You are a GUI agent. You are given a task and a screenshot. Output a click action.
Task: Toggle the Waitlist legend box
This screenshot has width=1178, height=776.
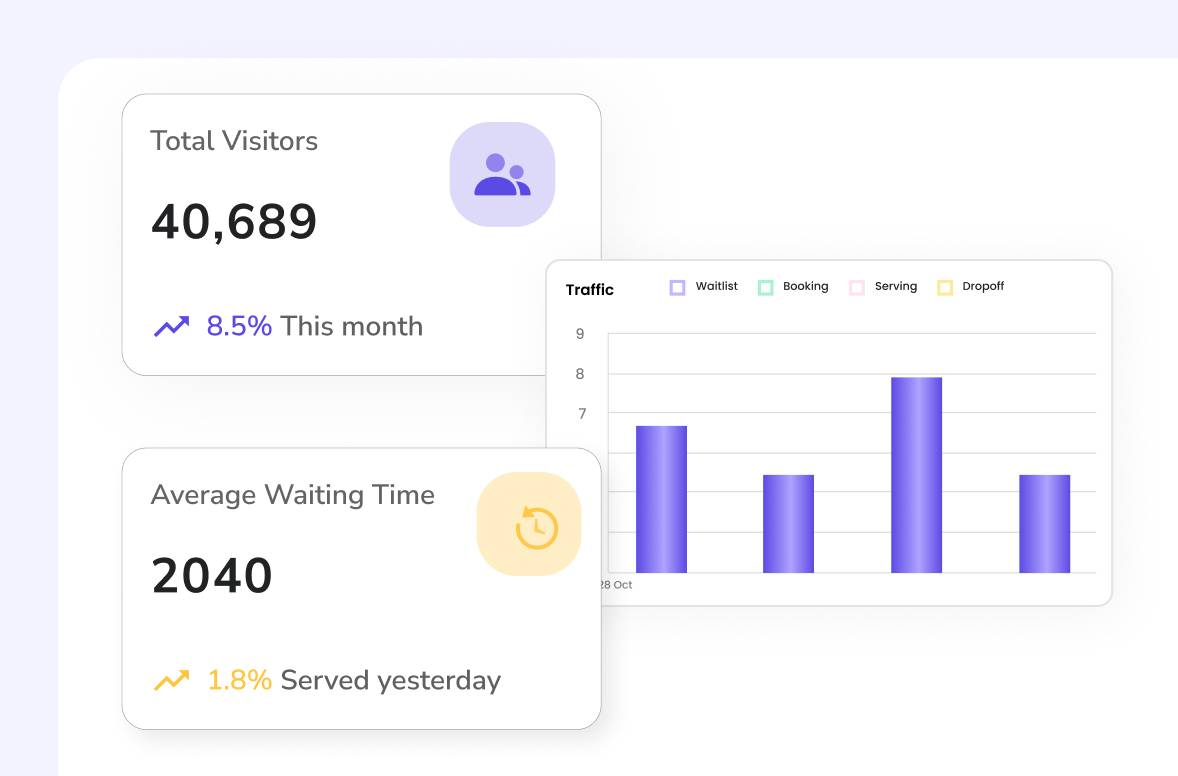[x=677, y=287]
